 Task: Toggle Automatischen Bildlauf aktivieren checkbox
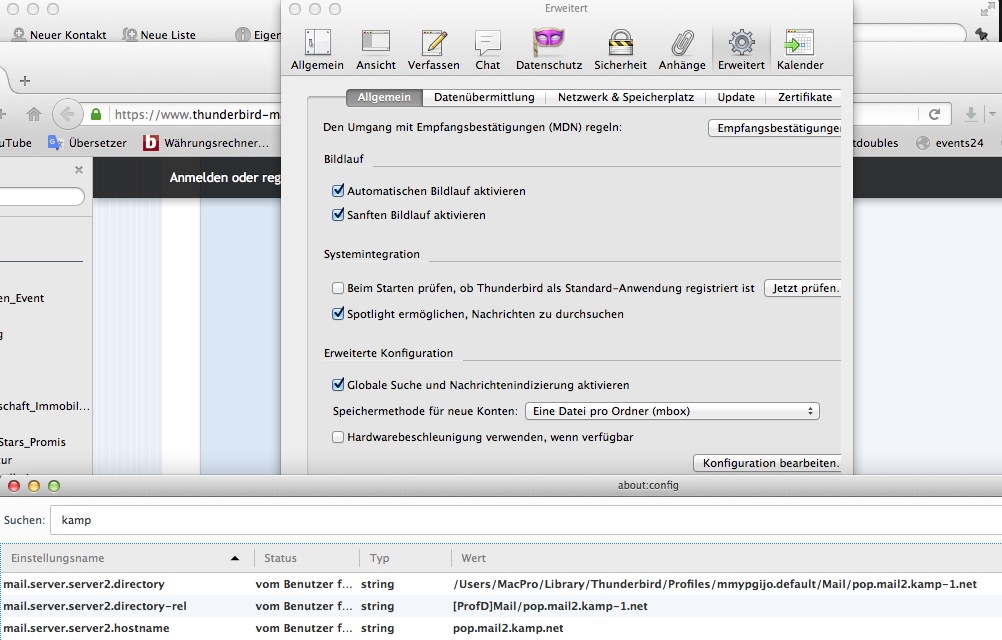338,190
